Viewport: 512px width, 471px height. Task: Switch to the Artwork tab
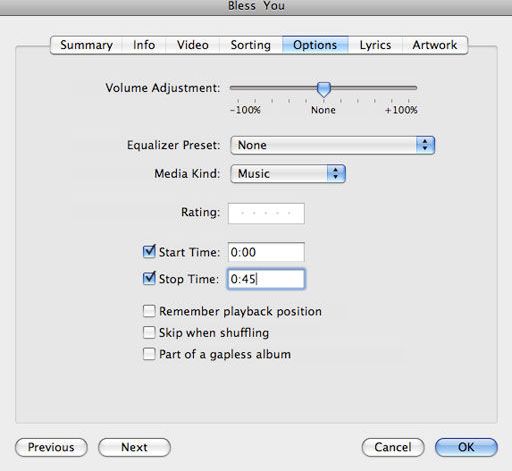[435, 45]
